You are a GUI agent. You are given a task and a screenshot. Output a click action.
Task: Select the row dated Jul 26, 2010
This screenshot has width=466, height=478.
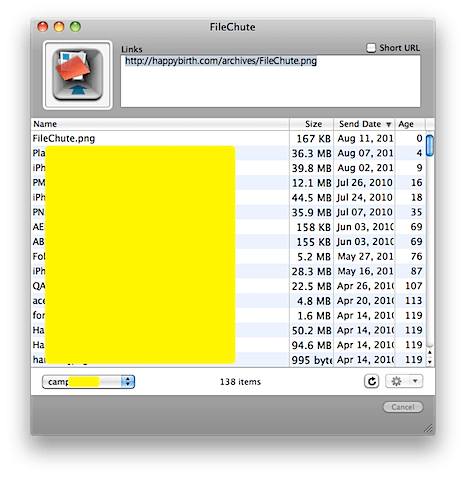click(x=228, y=183)
